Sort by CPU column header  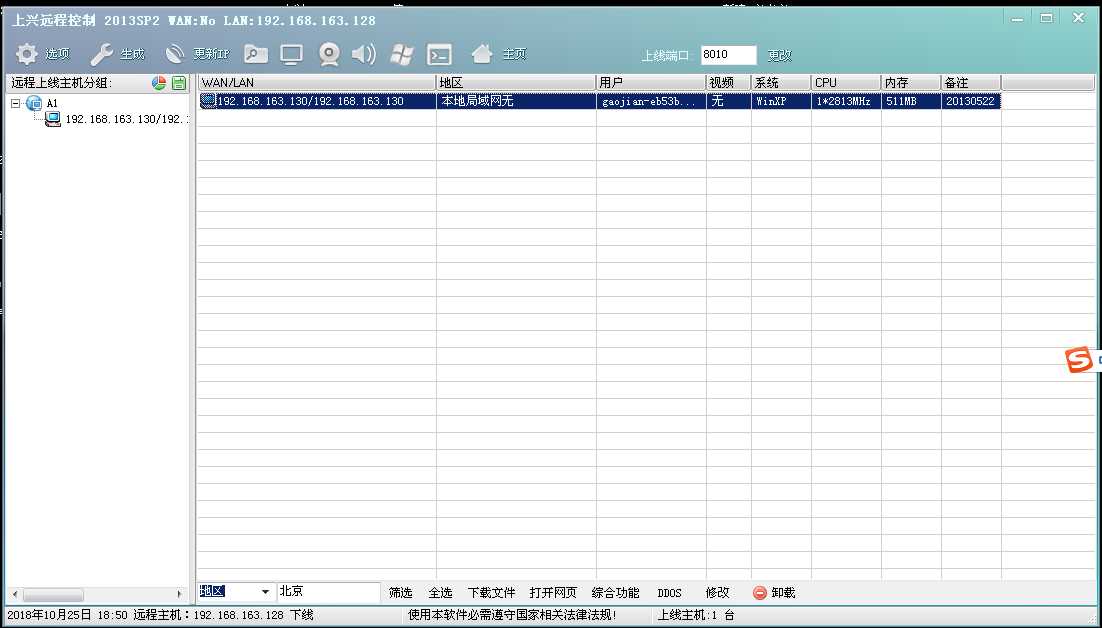845,83
